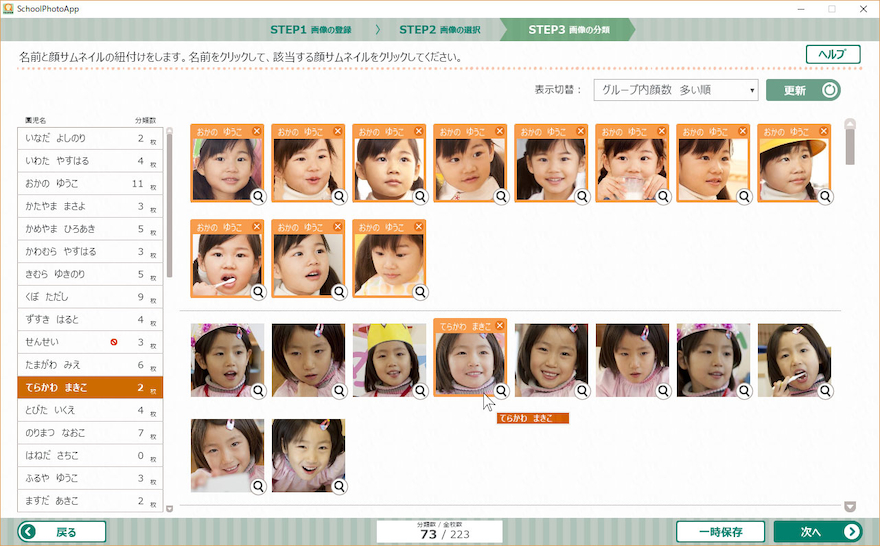Click the red prohibited icon beside せんせい
Screen dimensions: 880x546
coord(114,342)
